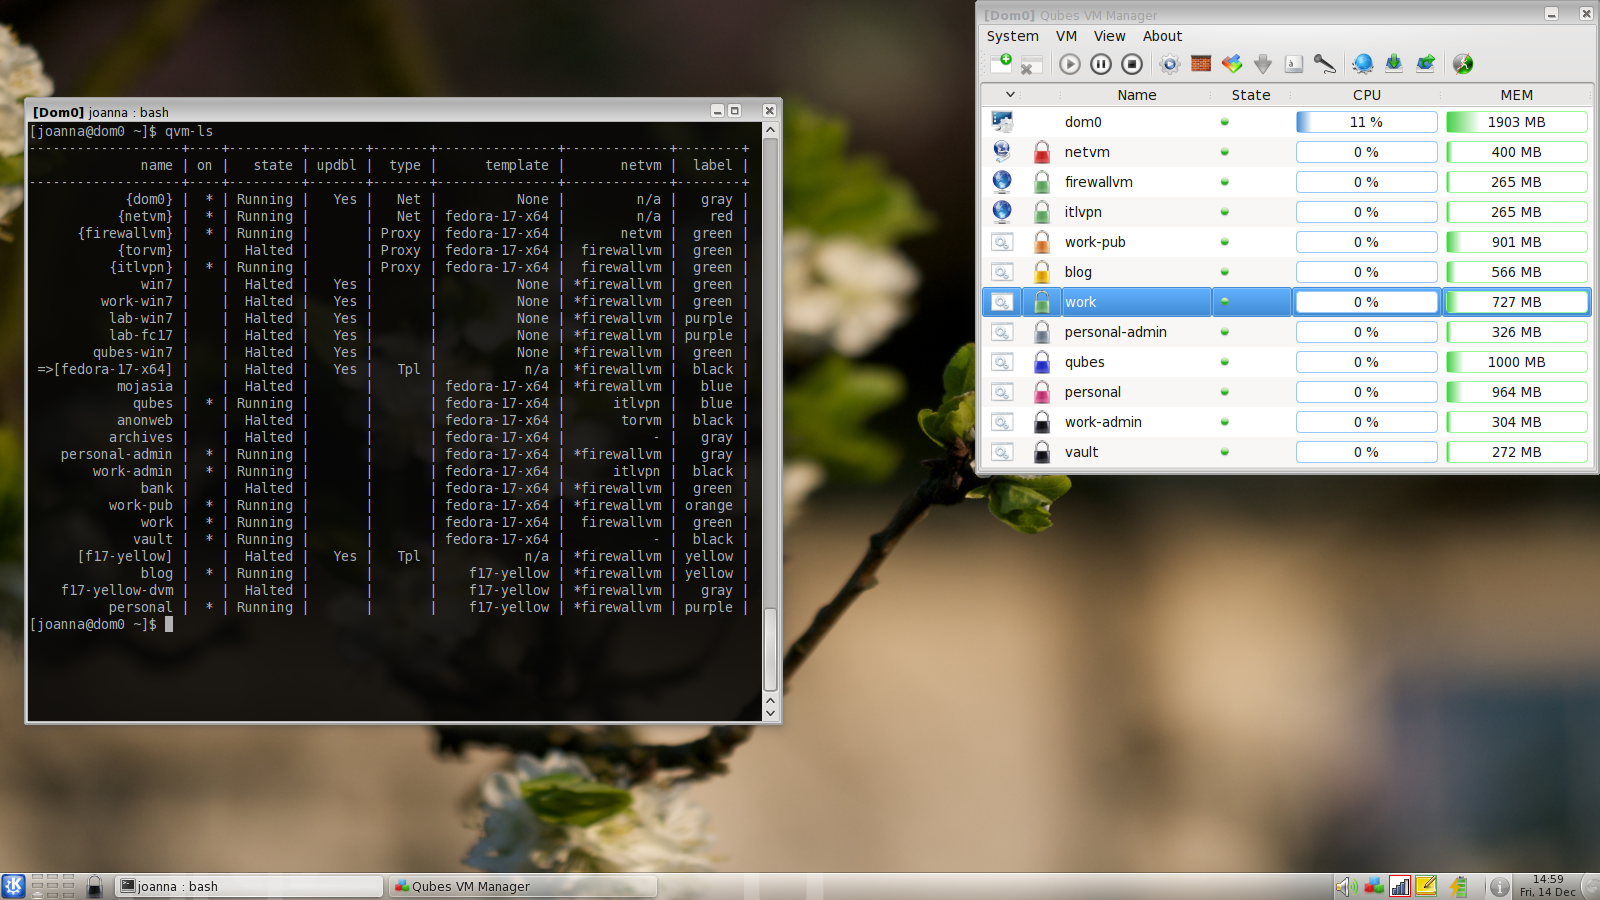This screenshot has width=1600, height=900.
Task: Click the orange padlock icon beside work-pub
Action: pos(1041,242)
